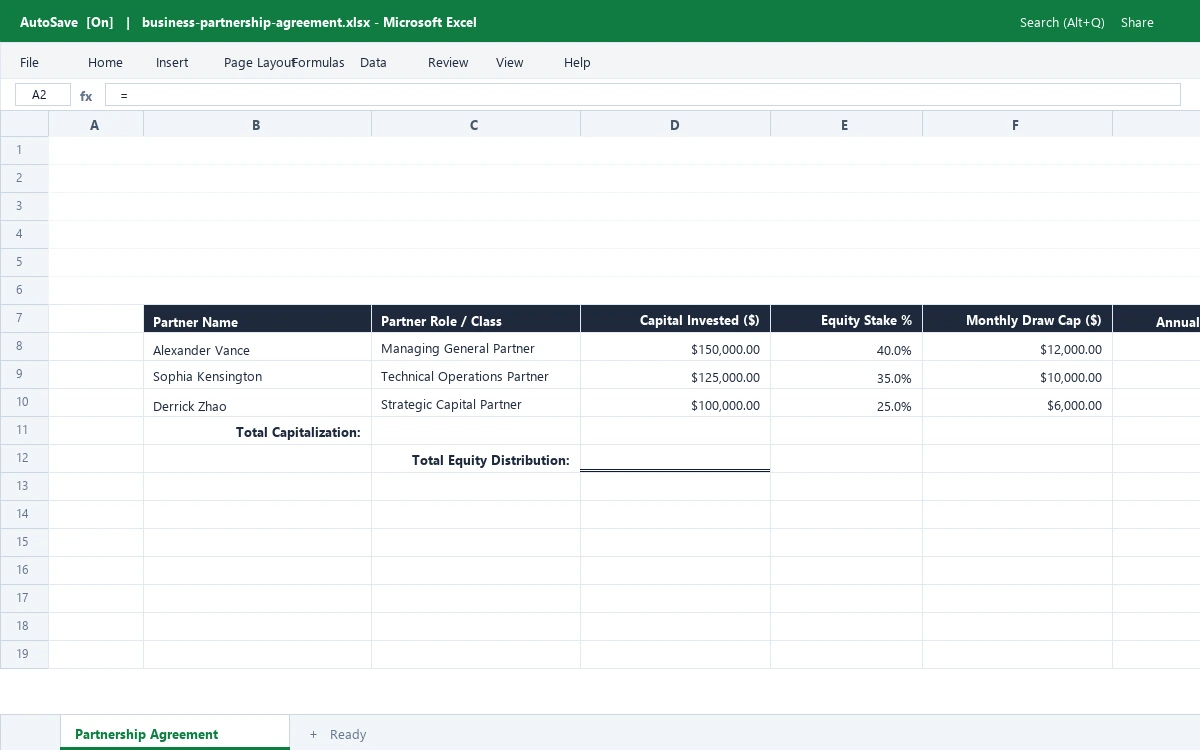Select the Alexander Vance cell
Screen dimensions: 1200x750
pos(257,347)
